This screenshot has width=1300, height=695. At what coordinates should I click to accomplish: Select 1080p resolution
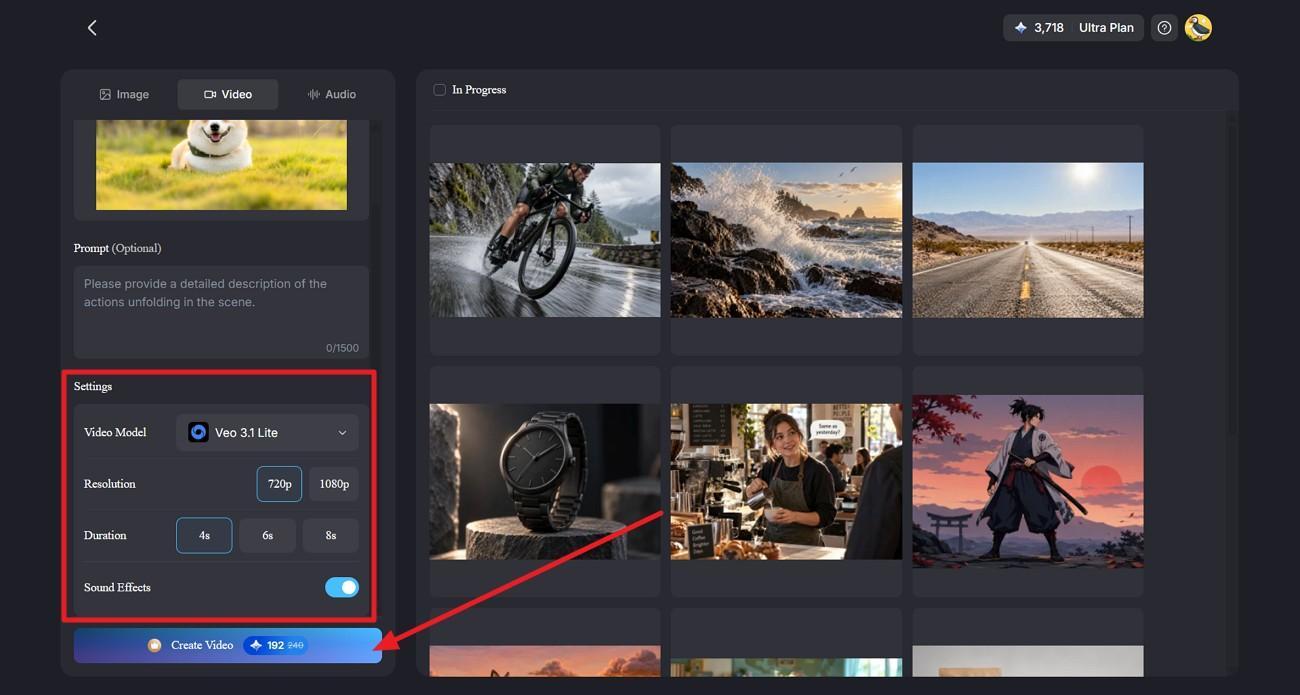(x=334, y=484)
